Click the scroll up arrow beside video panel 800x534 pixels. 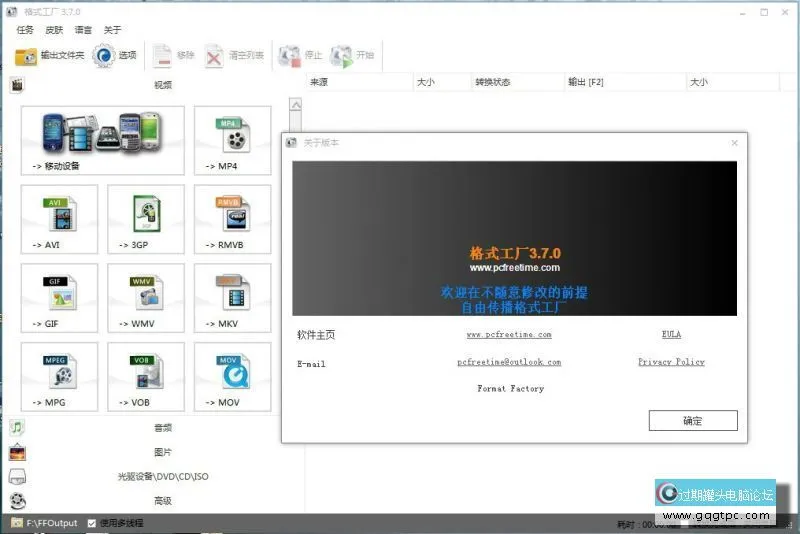[x=295, y=105]
